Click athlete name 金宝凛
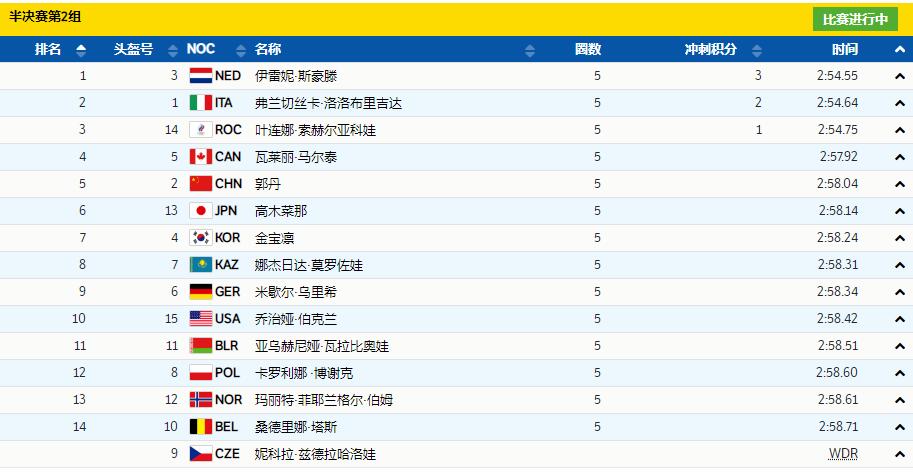Image resolution: width=913 pixels, height=472 pixels. click(274, 238)
